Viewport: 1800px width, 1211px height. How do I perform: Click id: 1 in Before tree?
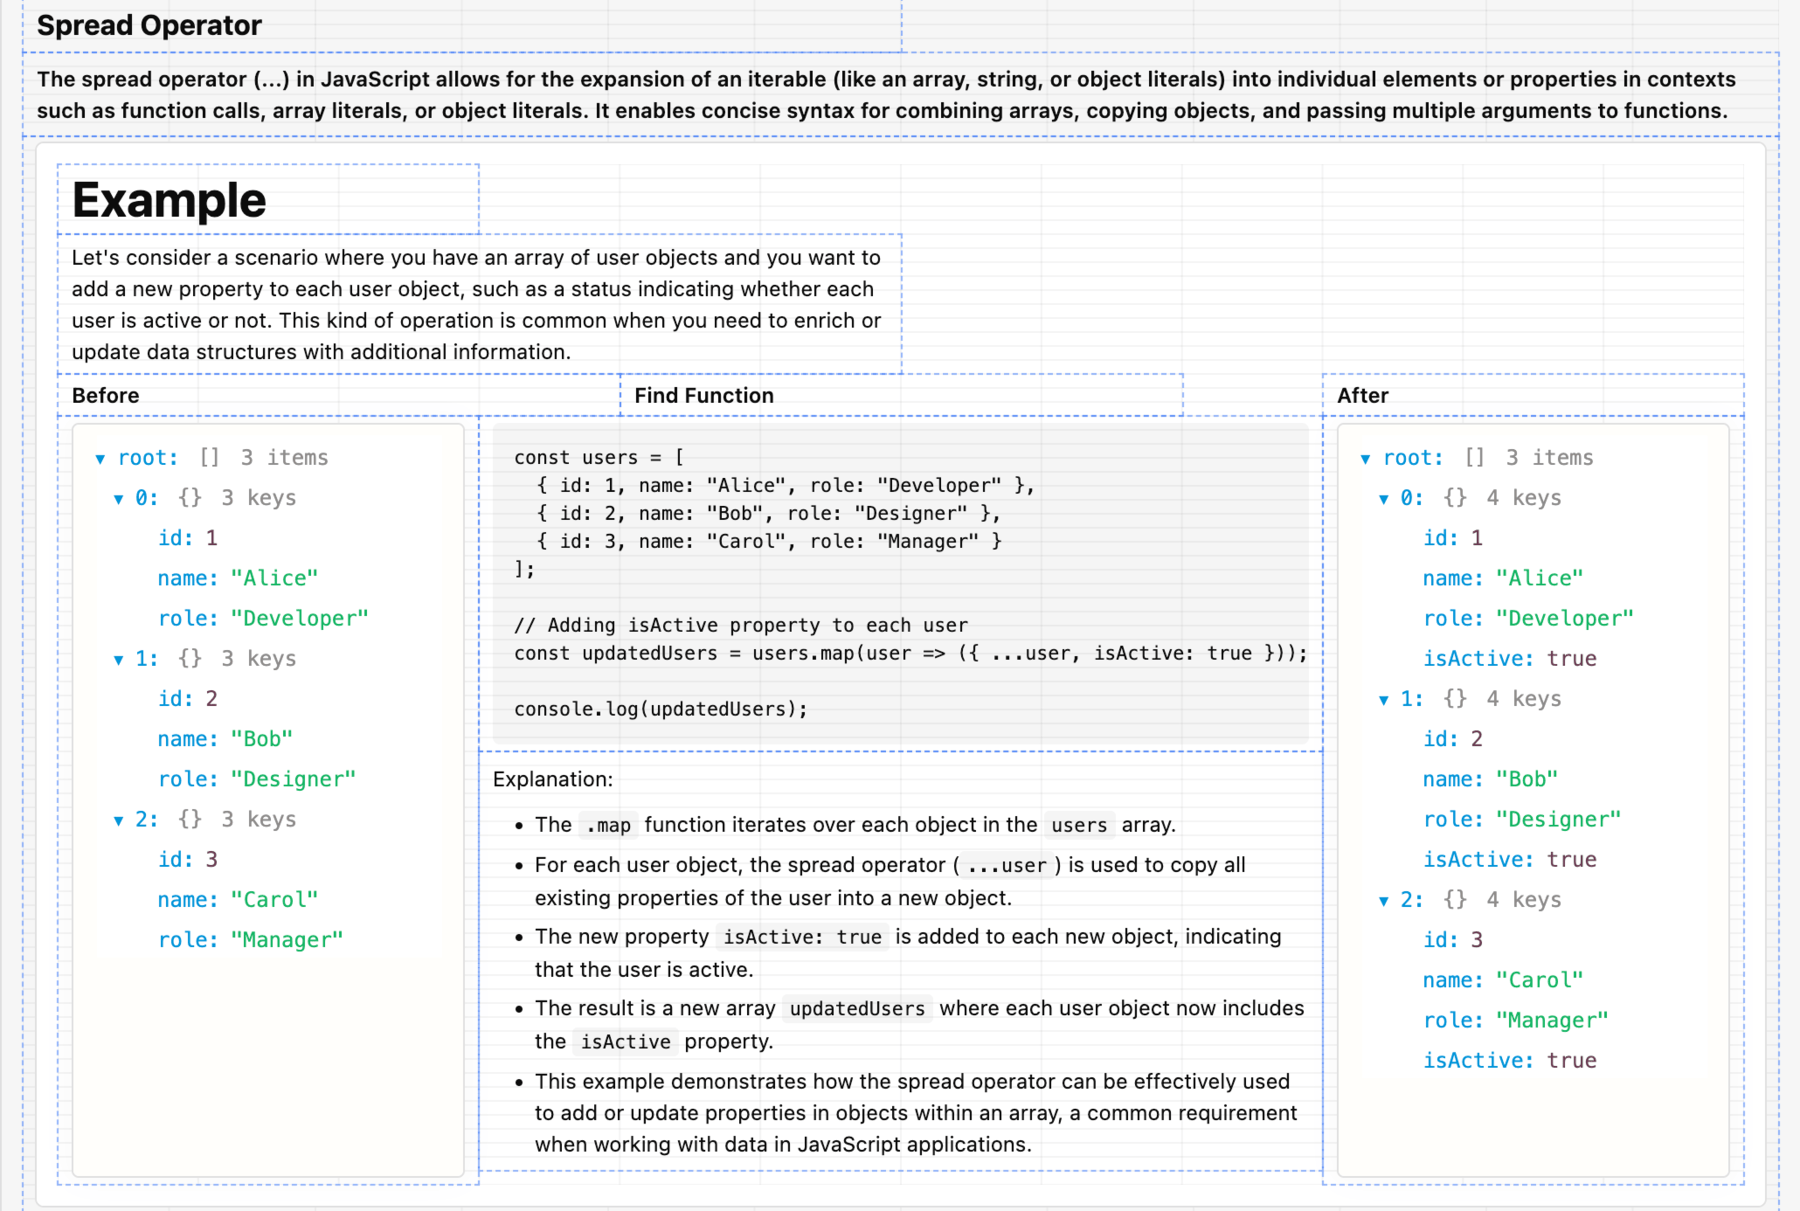187,538
